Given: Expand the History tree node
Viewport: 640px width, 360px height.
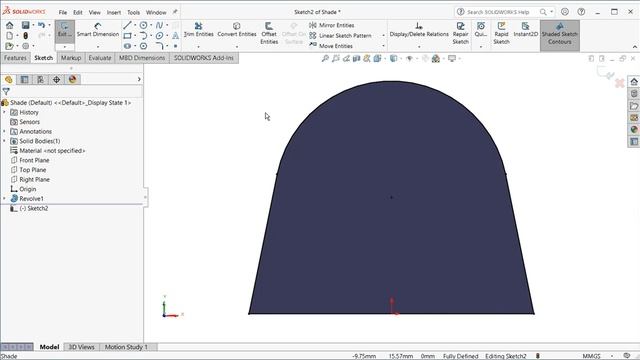Looking at the screenshot, I should tap(4, 112).
